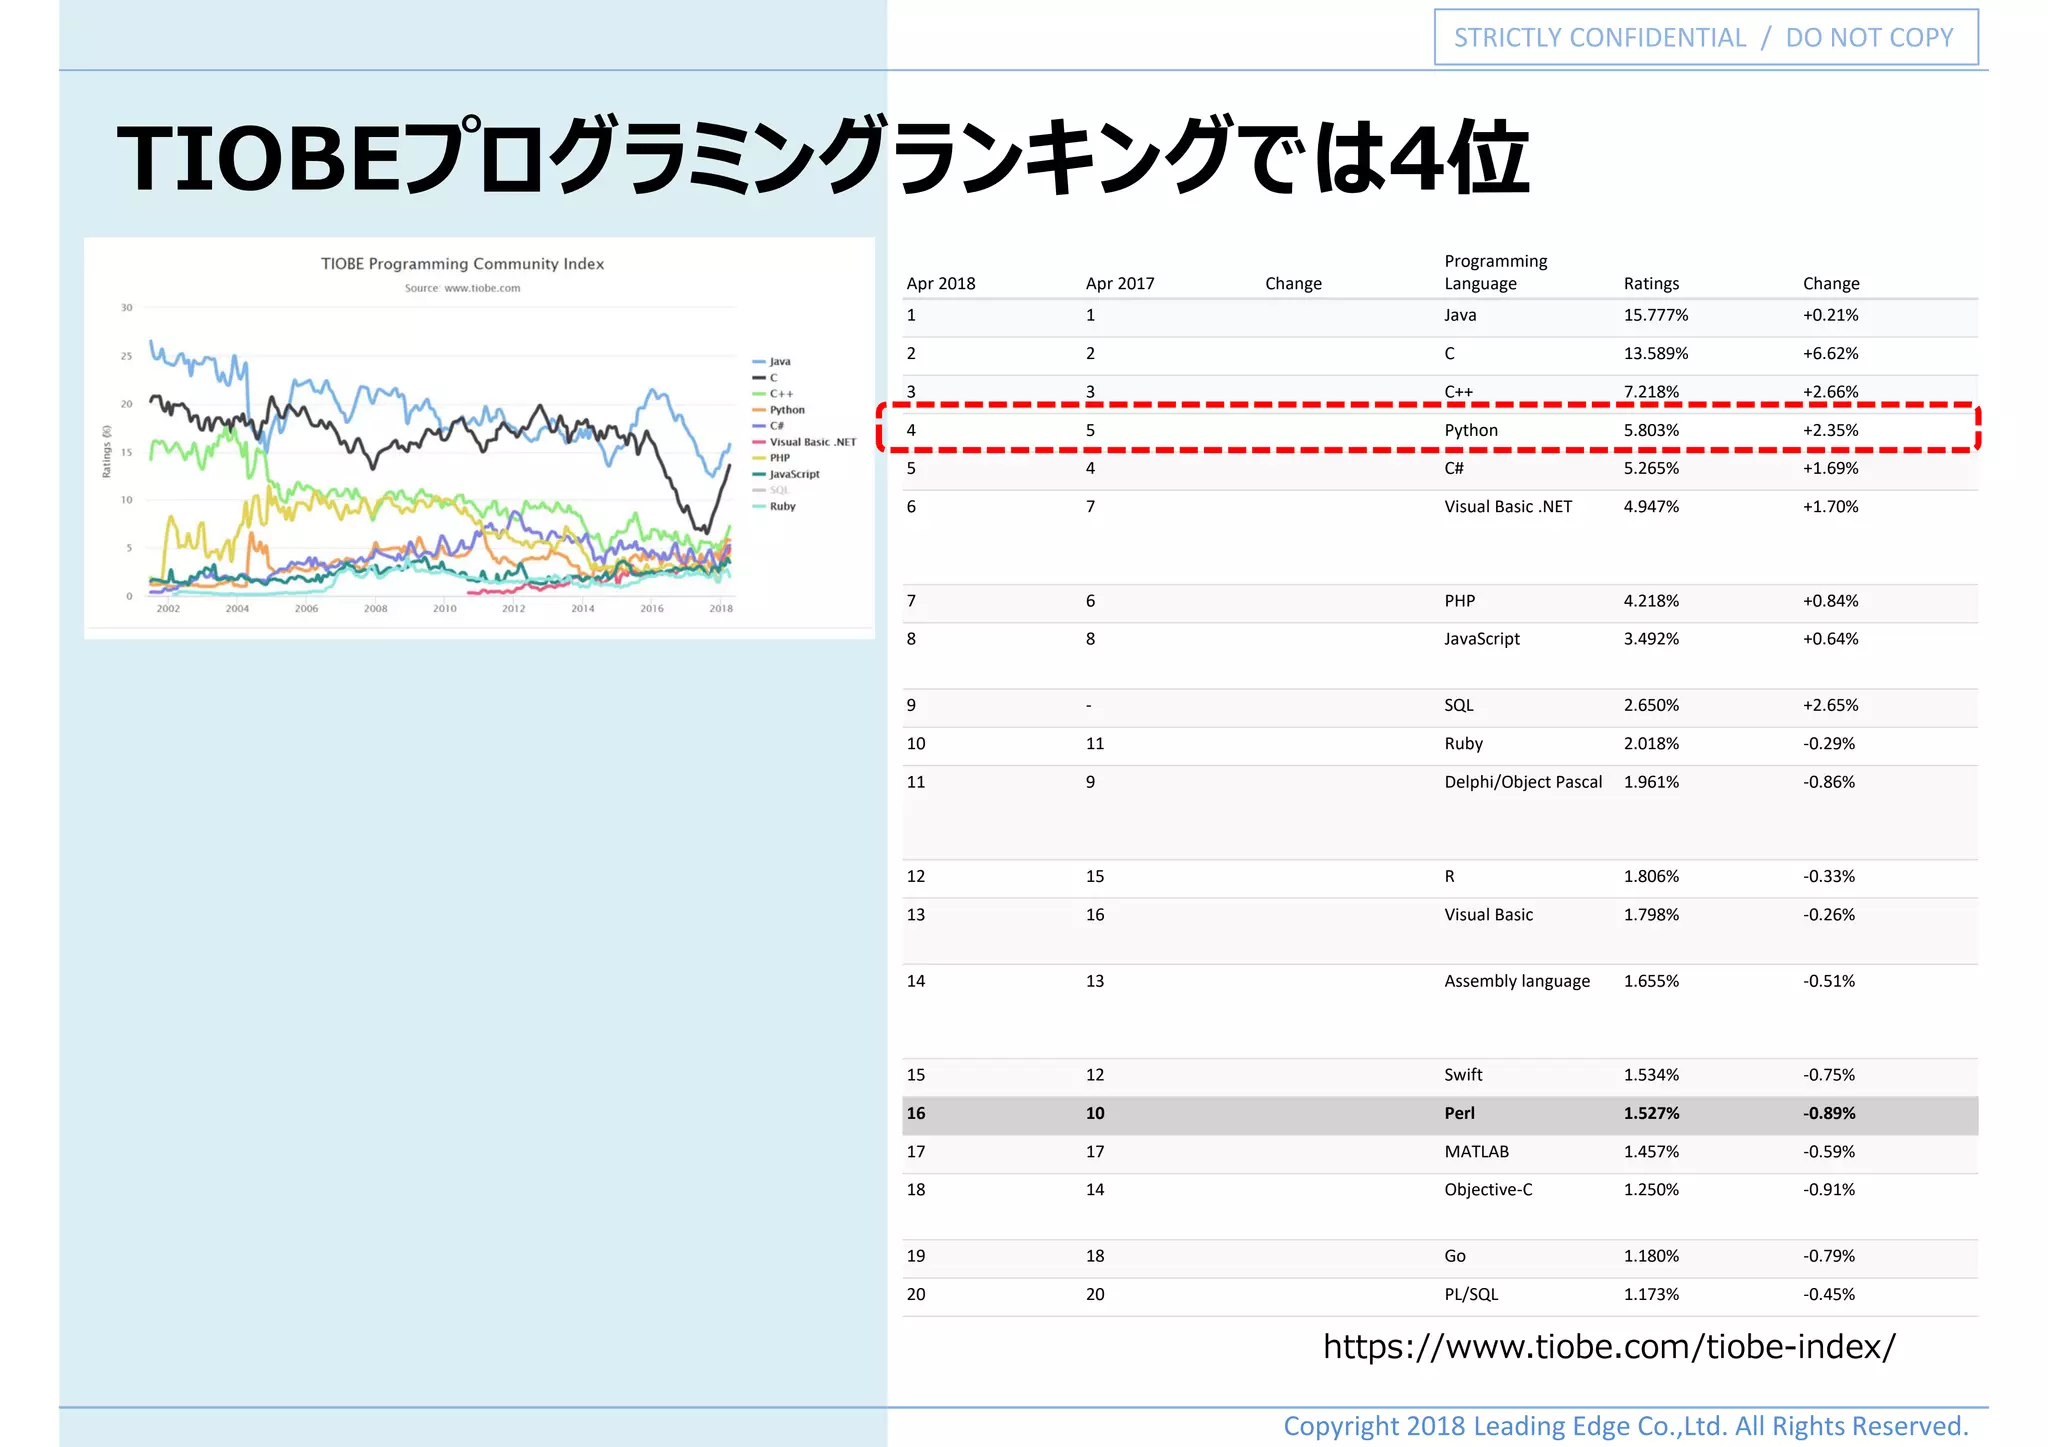
Task: Click the 'Programming Language' column header
Action: [1496, 272]
